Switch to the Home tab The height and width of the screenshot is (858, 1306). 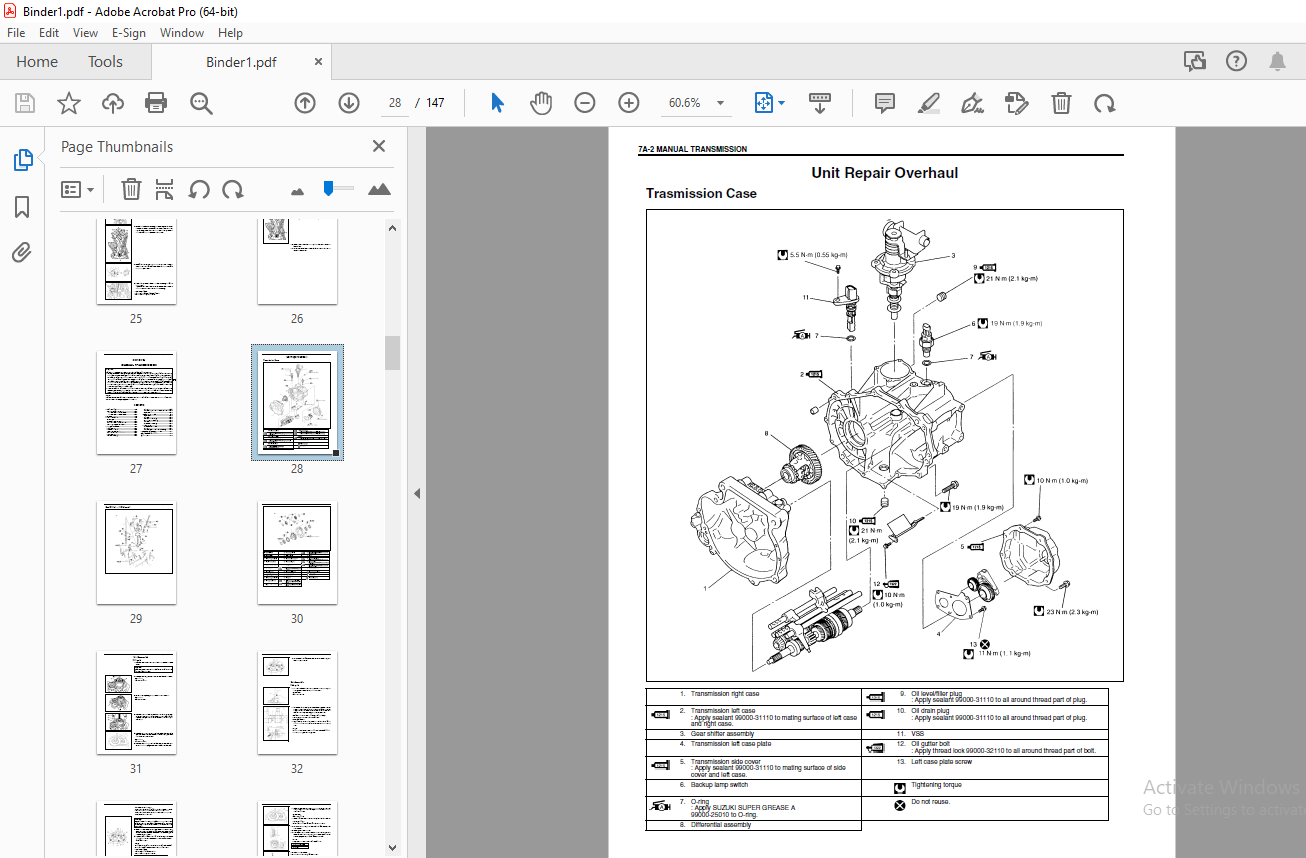(x=37, y=61)
